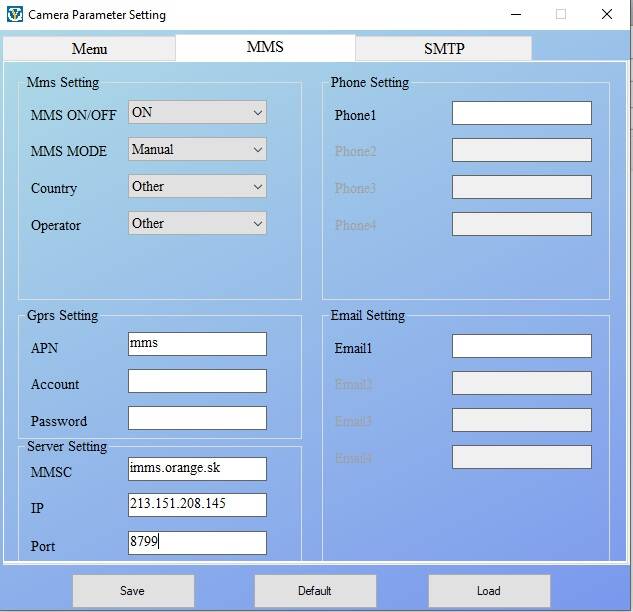633x612 pixels.
Task: Click the Default button
Action: (315, 591)
